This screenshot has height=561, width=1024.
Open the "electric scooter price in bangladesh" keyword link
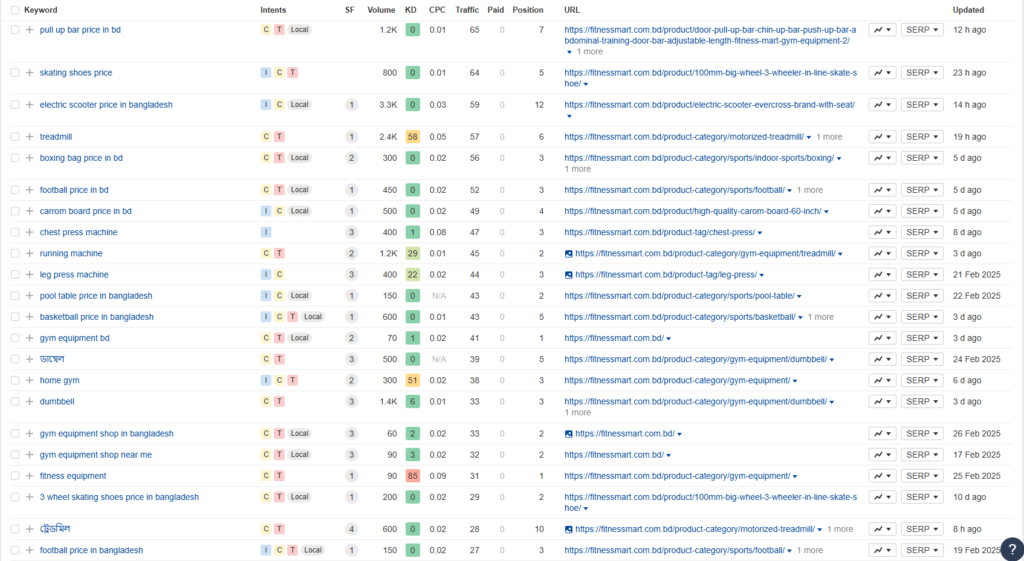tap(106, 105)
